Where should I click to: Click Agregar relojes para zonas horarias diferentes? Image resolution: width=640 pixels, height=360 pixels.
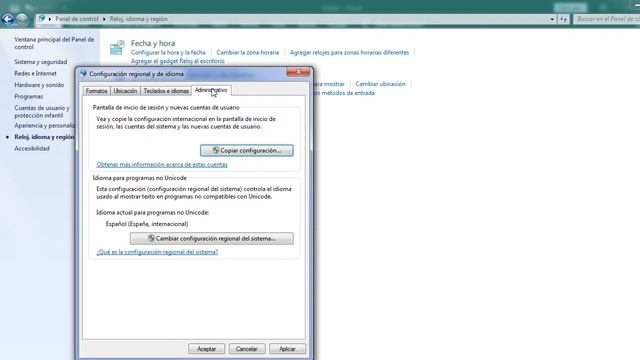[x=349, y=53]
